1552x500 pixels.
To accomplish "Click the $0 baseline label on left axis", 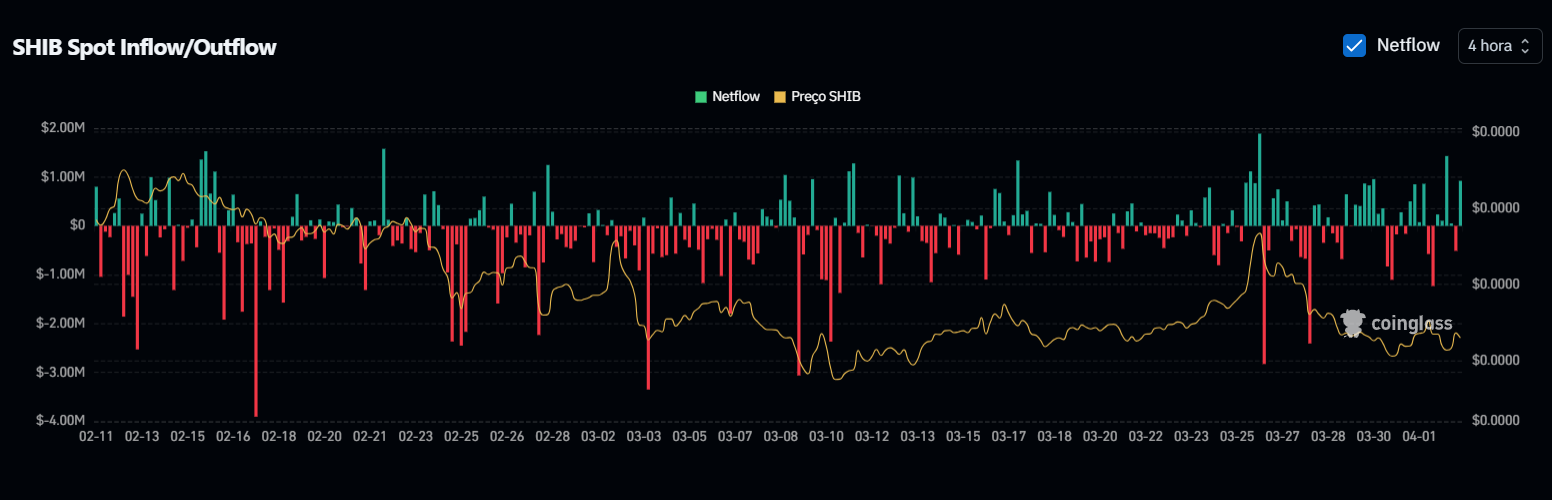I will 76,225.
